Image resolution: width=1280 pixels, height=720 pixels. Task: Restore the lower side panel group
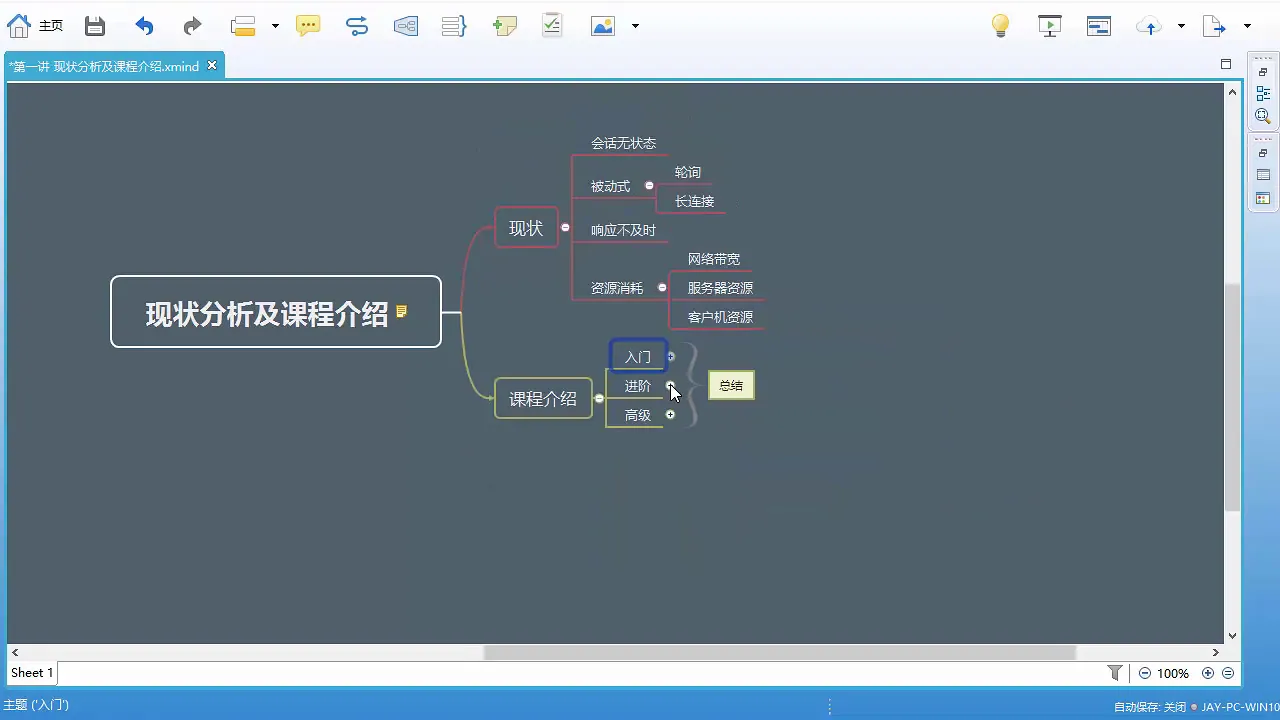click(1263, 153)
